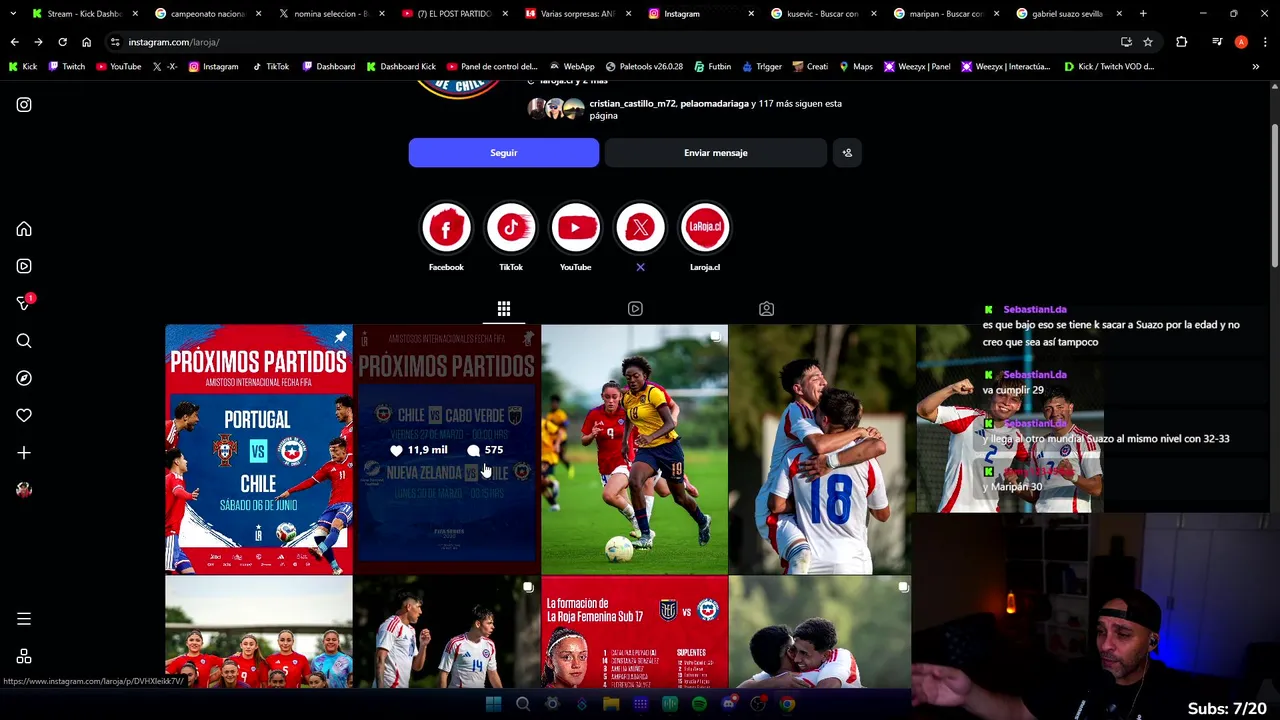The image size is (1280, 720).
Task: Open a new browser tab
Action: coord(1143,14)
